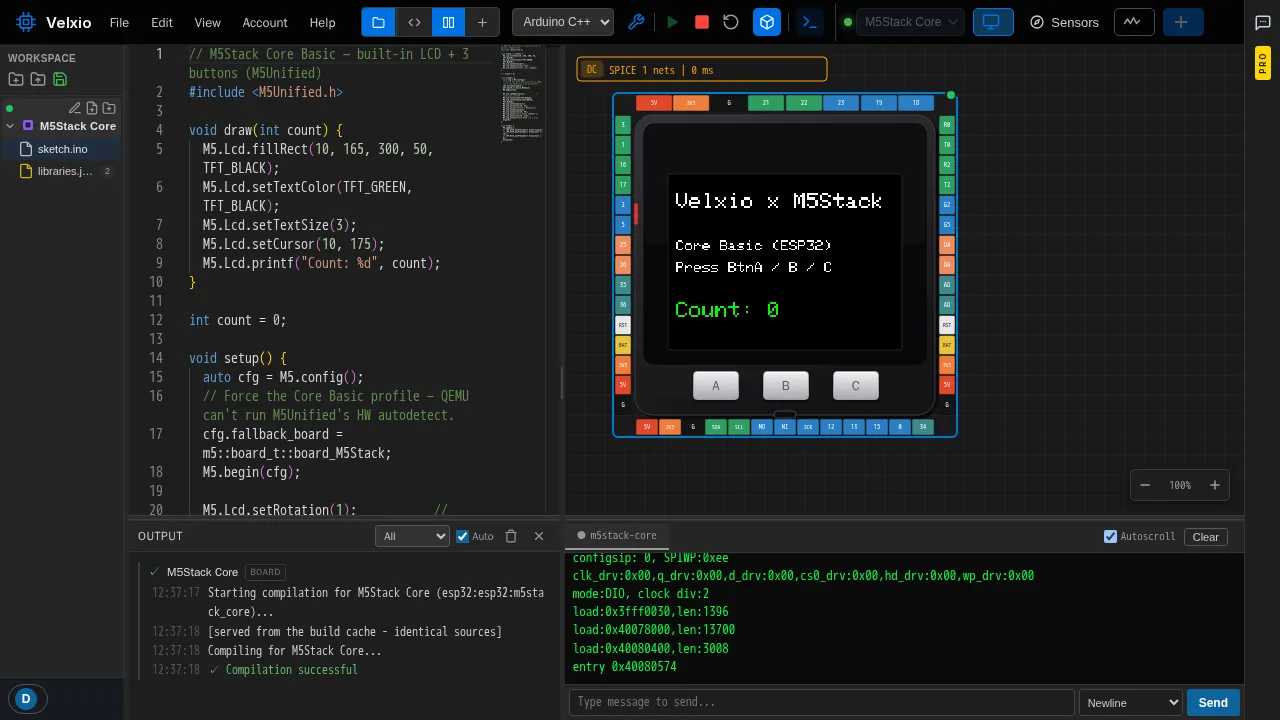Open the libraries.j... file
Image resolution: width=1280 pixels, height=720 pixels.
coord(62,171)
